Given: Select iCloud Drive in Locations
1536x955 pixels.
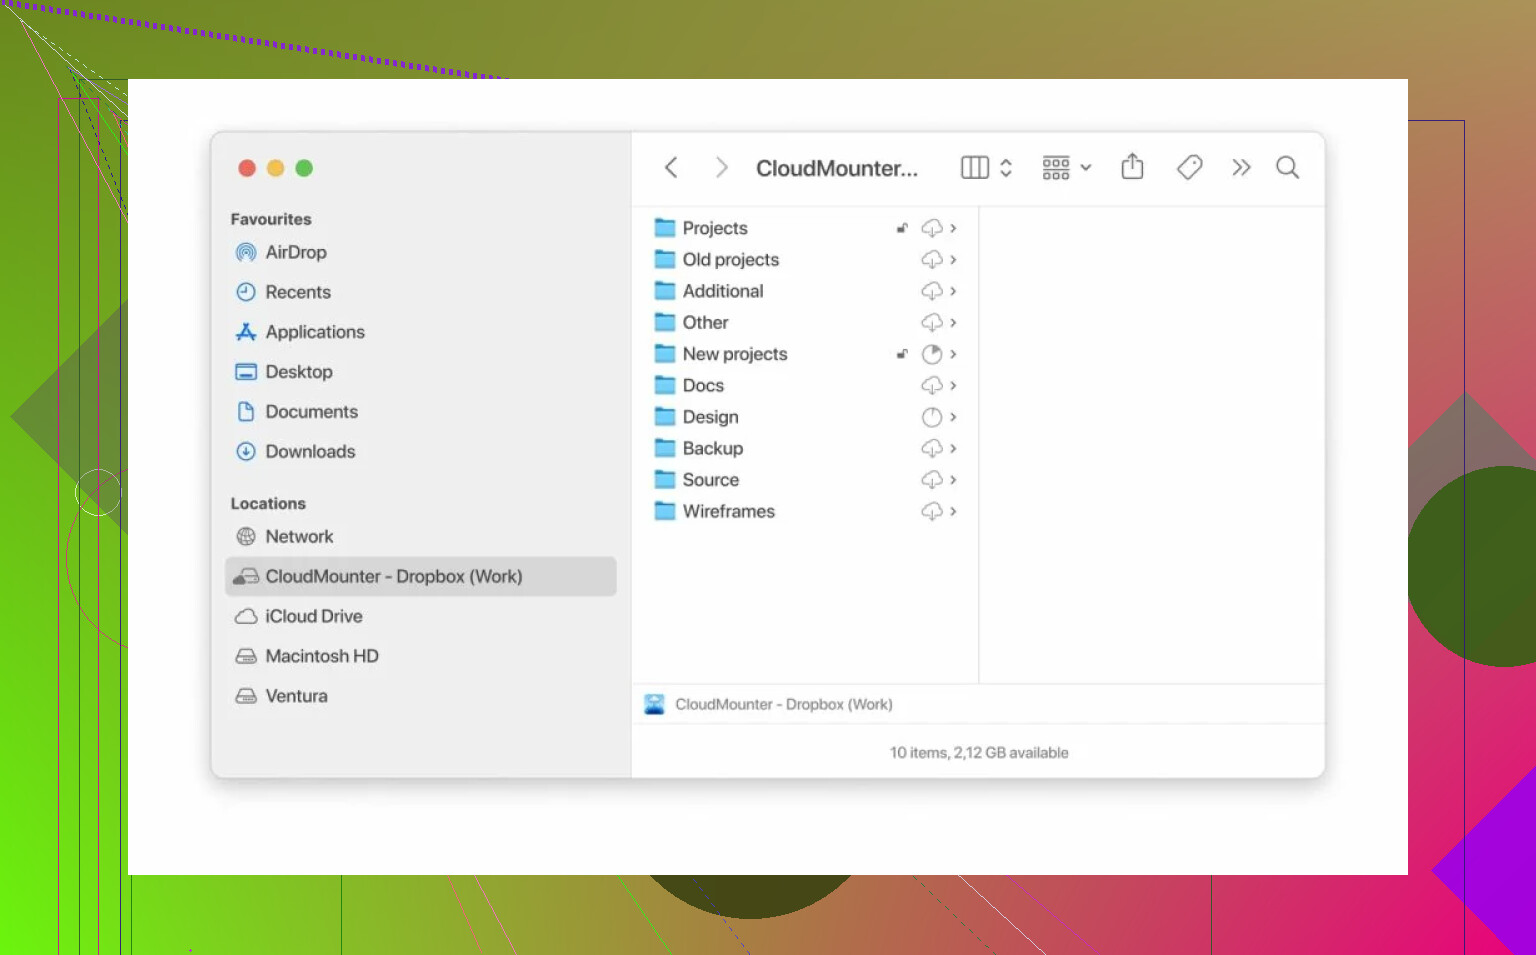Looking at the screenshot, I should pos(313,616).
